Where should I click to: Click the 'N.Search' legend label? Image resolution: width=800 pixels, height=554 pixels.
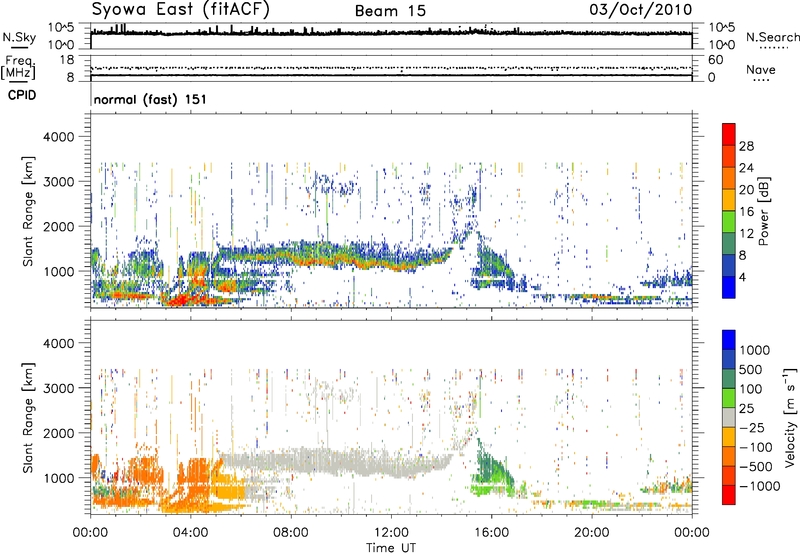pos(772,37)
